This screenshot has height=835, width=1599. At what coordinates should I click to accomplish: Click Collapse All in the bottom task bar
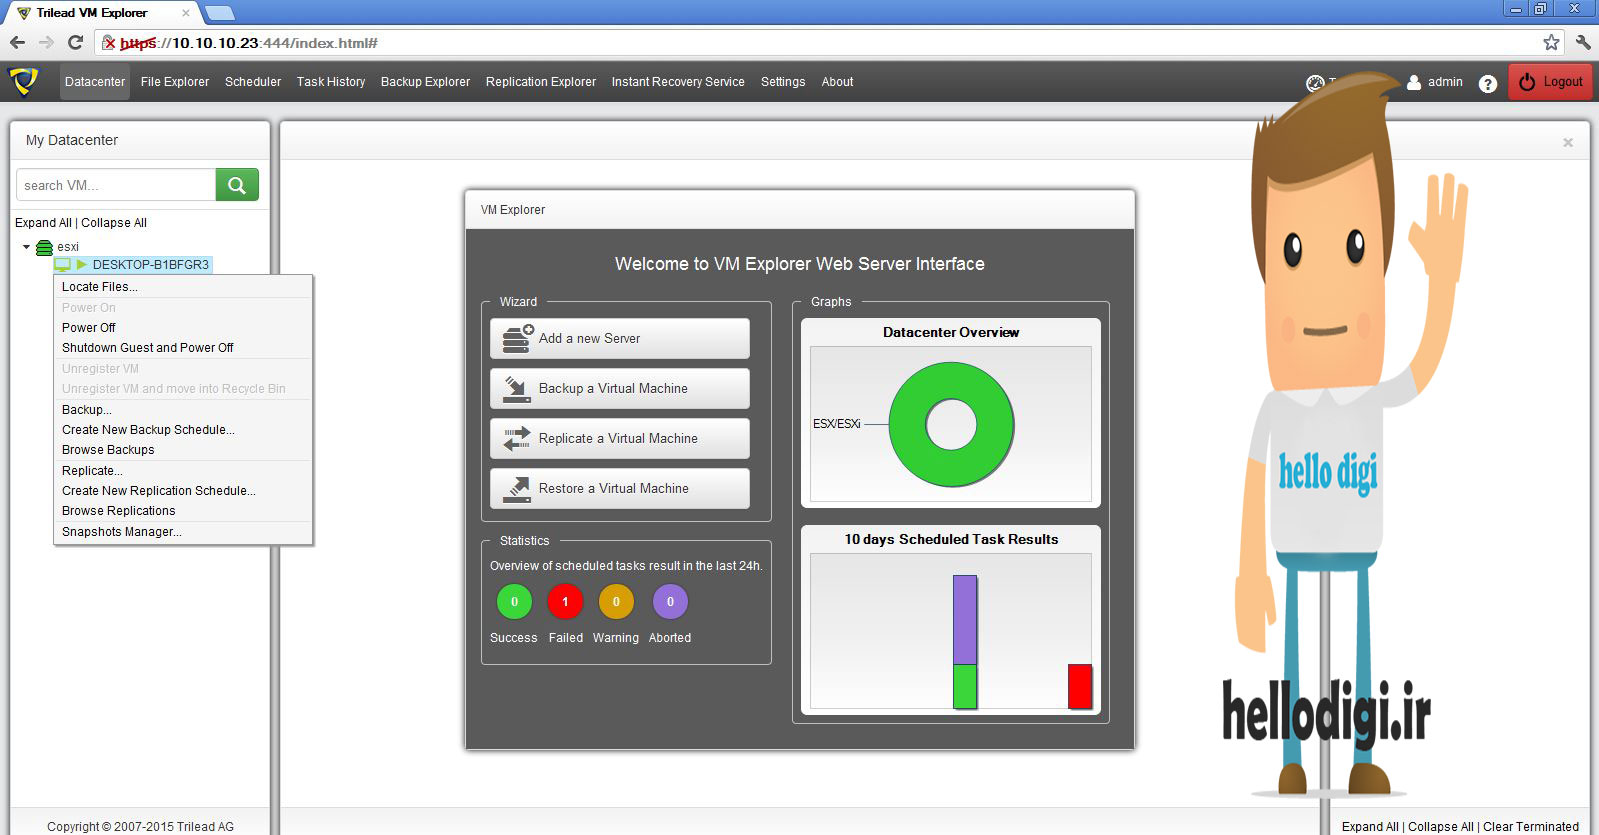coord(1441,827)
